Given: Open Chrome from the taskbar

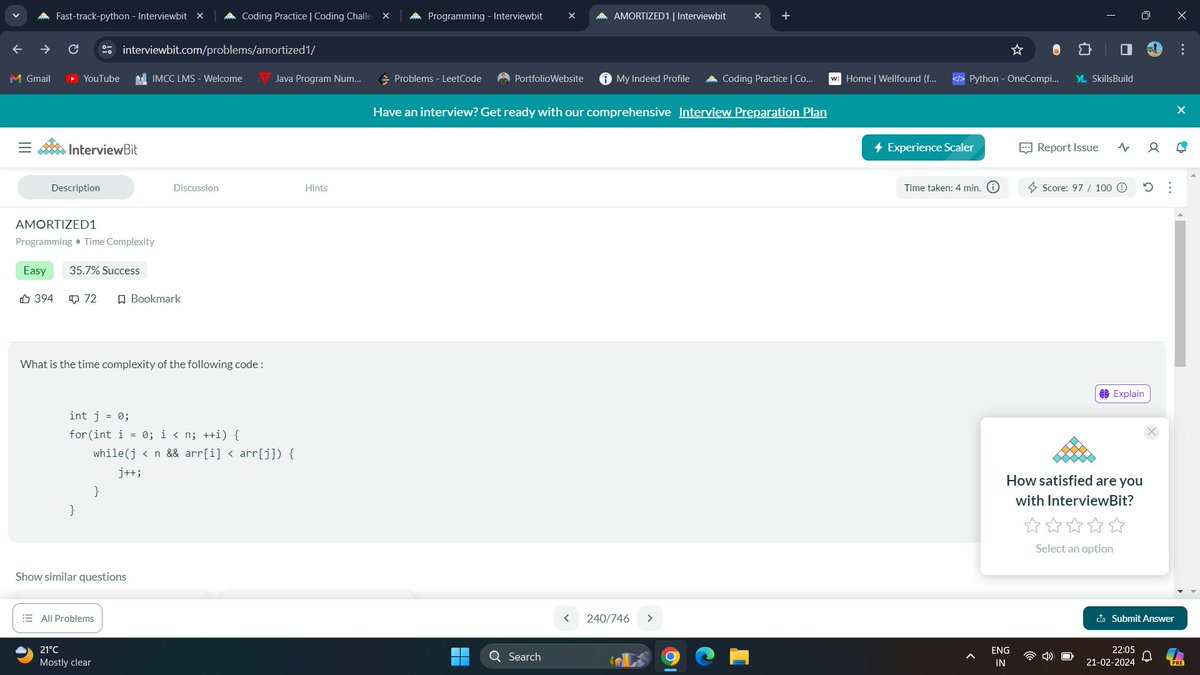Looking at the screenshot, I should pyautogui.click(x=670, y=656).
